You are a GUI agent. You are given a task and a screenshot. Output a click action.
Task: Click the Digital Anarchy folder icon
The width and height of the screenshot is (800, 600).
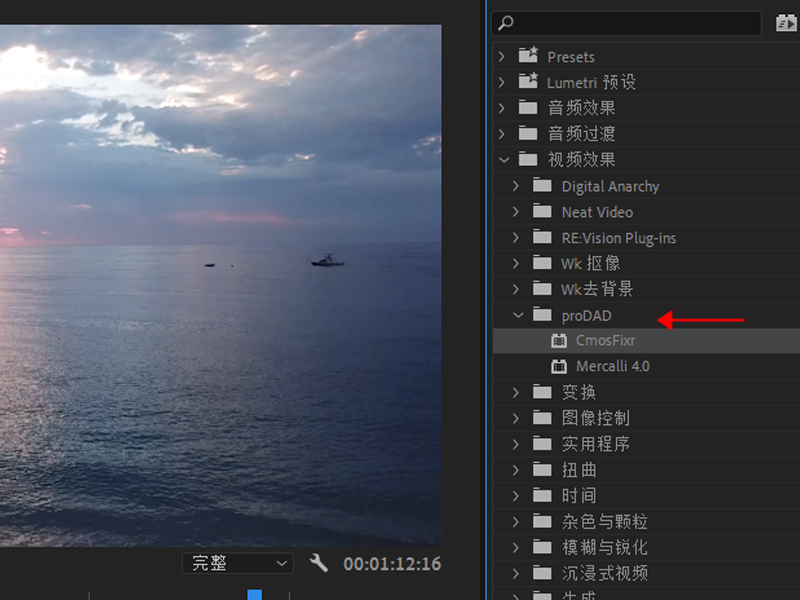(542, 185)
